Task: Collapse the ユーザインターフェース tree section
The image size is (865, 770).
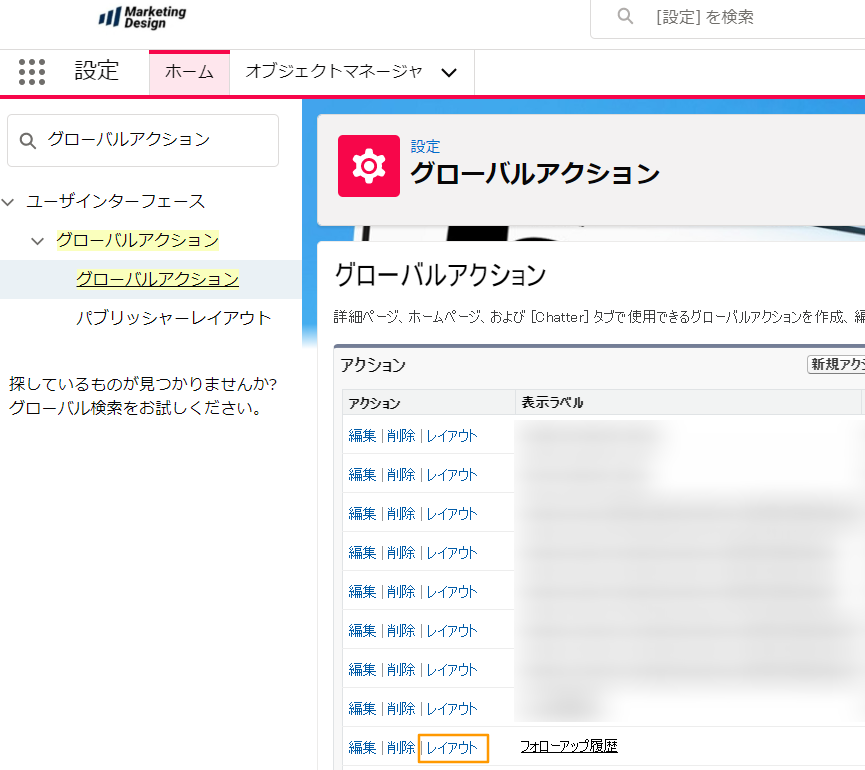Action: [x=9, y=202]
